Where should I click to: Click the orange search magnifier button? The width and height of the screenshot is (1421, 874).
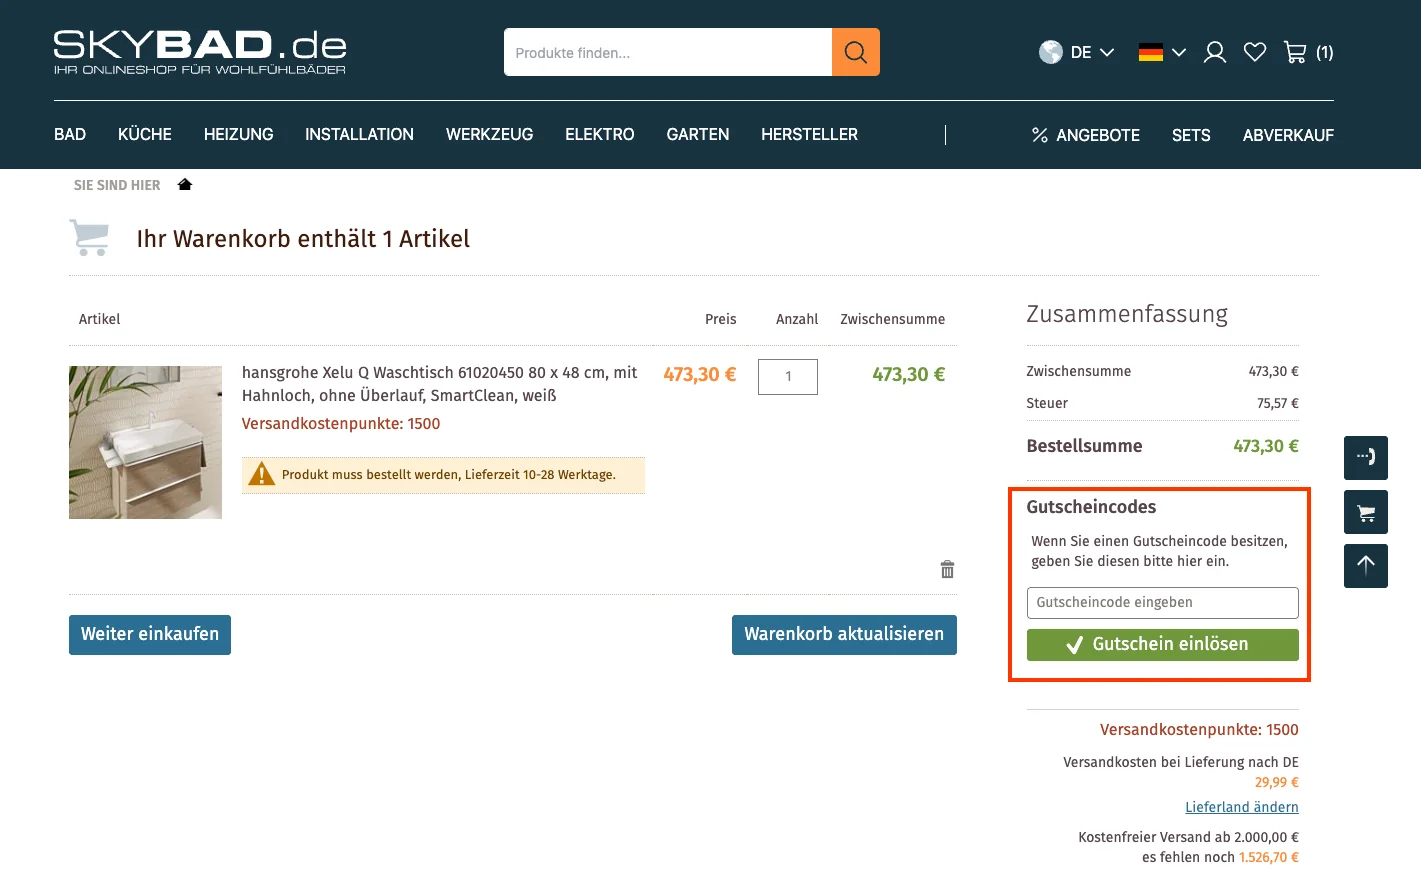(855, 52)
